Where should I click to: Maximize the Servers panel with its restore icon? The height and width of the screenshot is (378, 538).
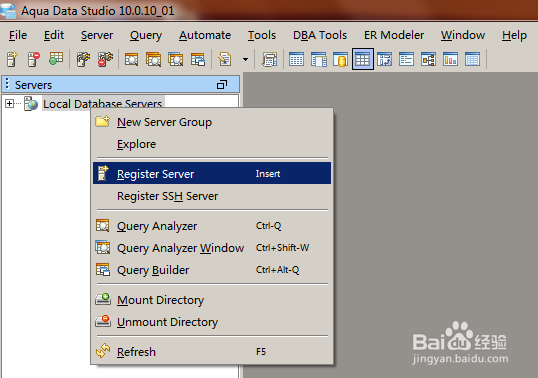tap(222, 84)
